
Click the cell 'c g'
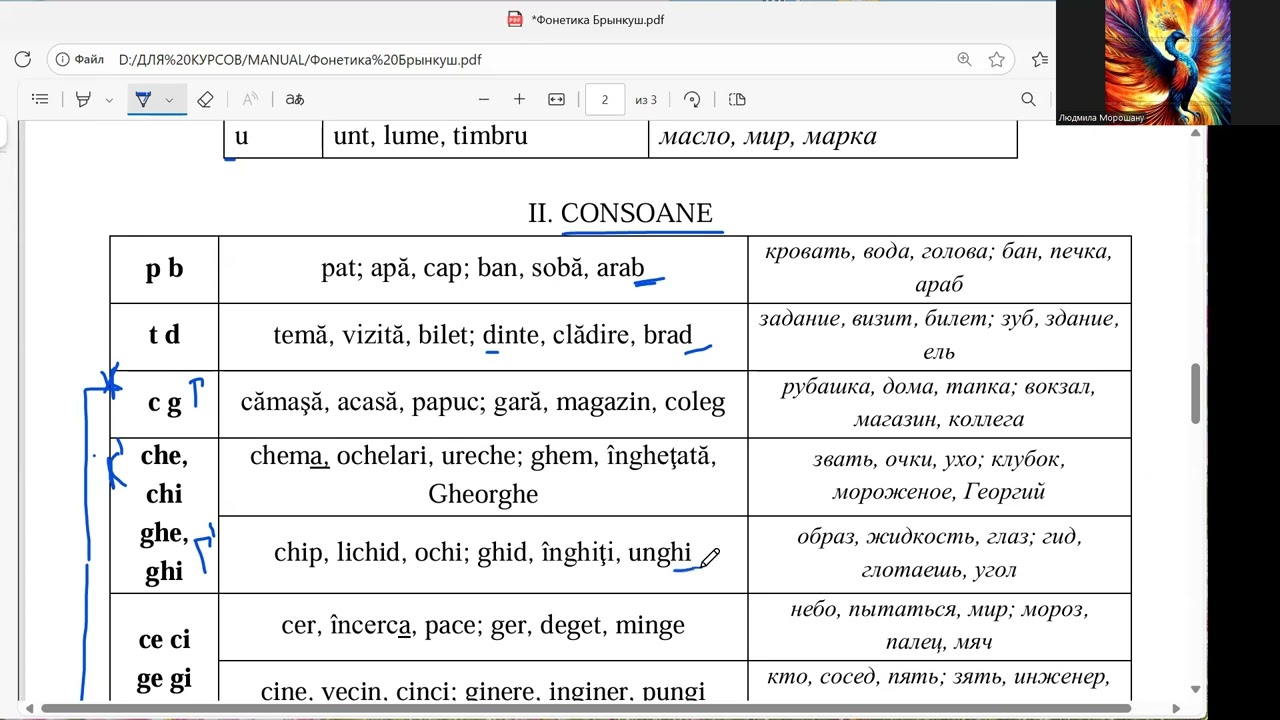[164, 403]
